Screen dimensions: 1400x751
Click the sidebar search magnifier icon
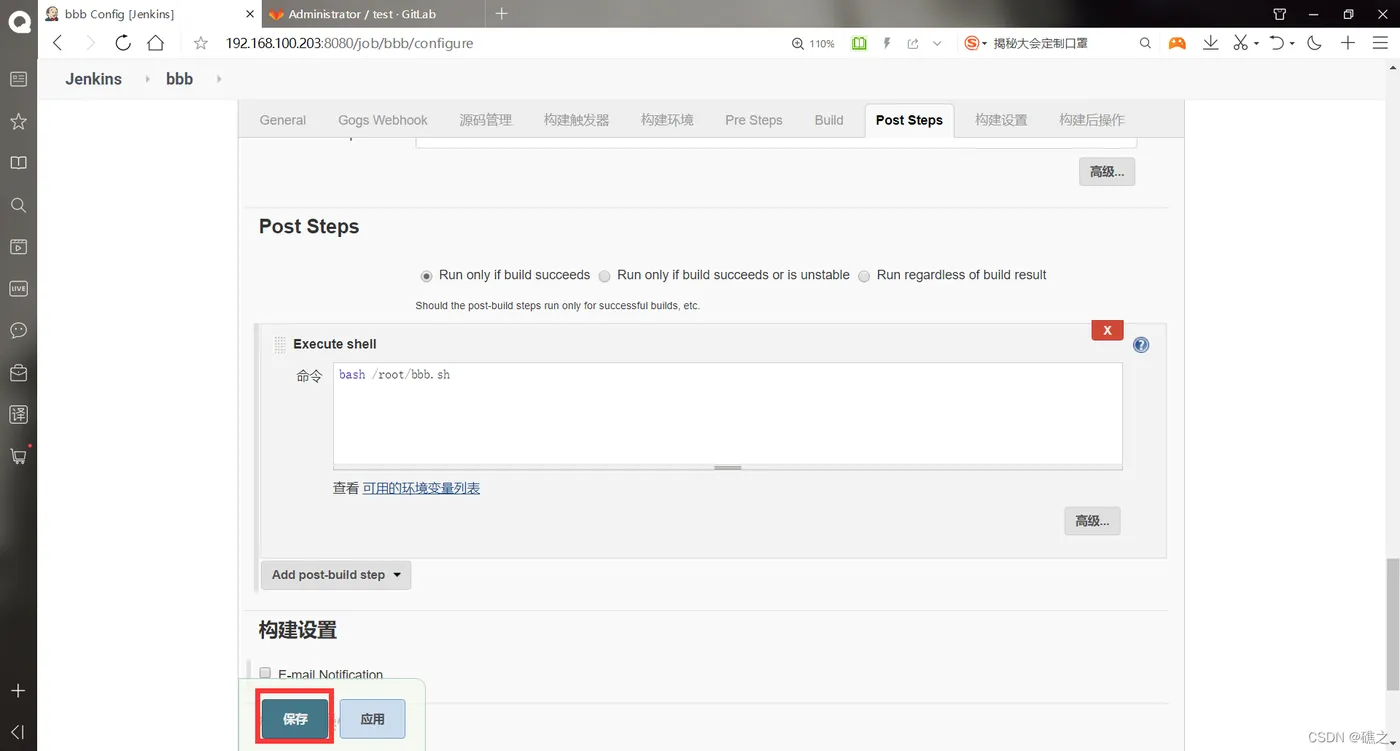click(18, 205)
